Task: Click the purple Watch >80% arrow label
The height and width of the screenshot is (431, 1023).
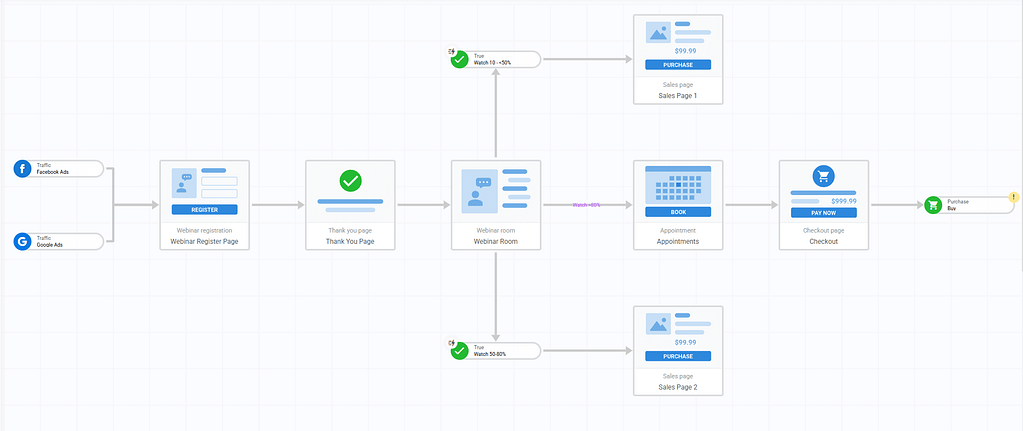Action: (x=587, y=205)
